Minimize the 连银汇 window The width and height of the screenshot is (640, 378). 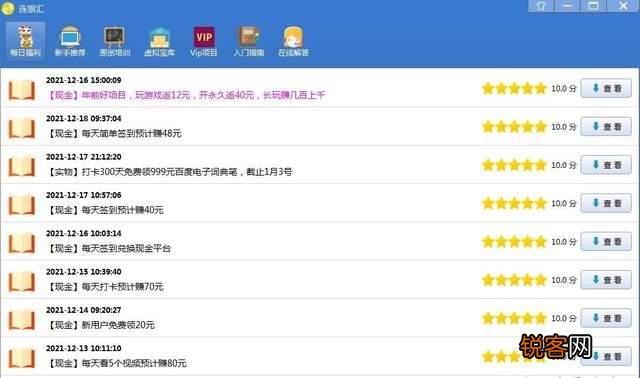[567, 6]
